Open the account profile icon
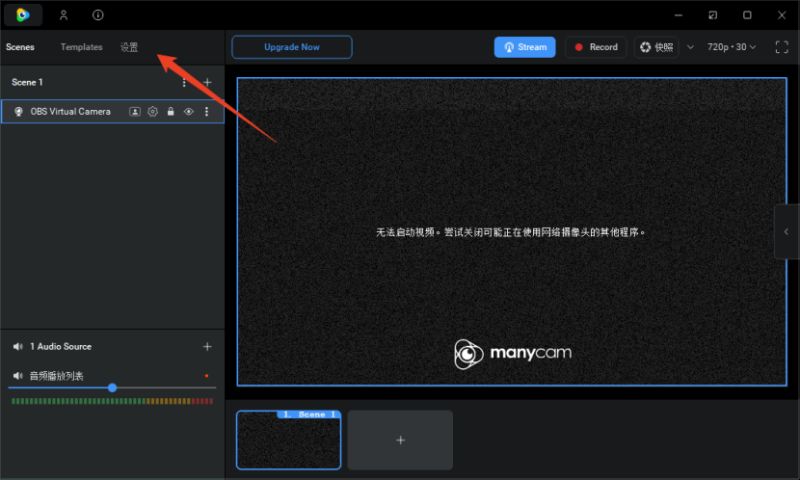Screen dimensions: 800x480 (x=63, y=15)
